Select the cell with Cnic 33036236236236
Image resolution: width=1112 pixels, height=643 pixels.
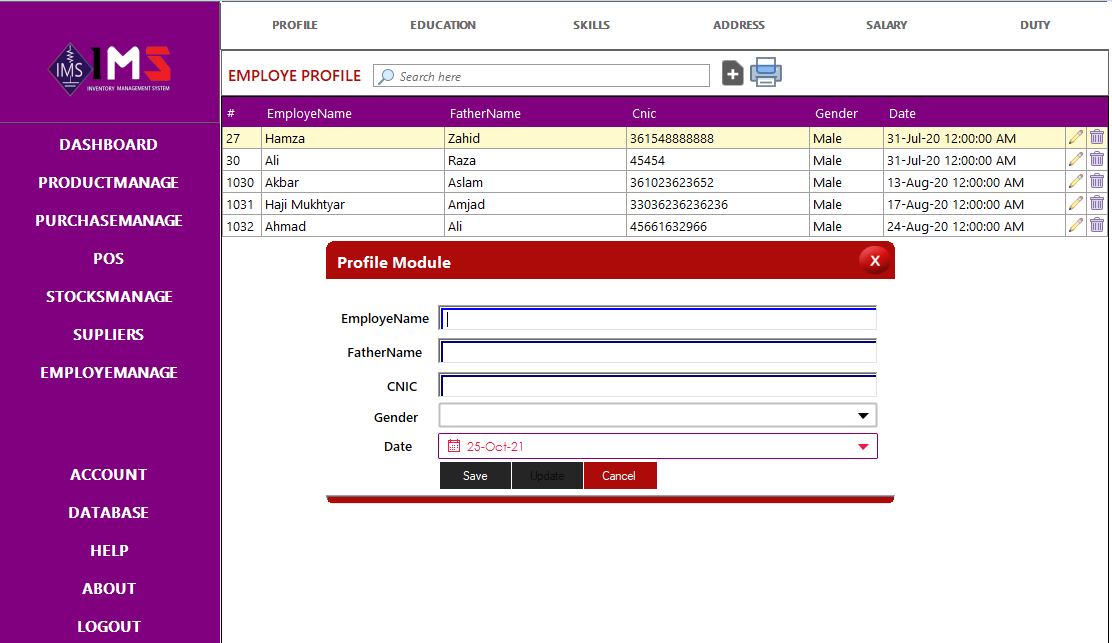(718, 204)
